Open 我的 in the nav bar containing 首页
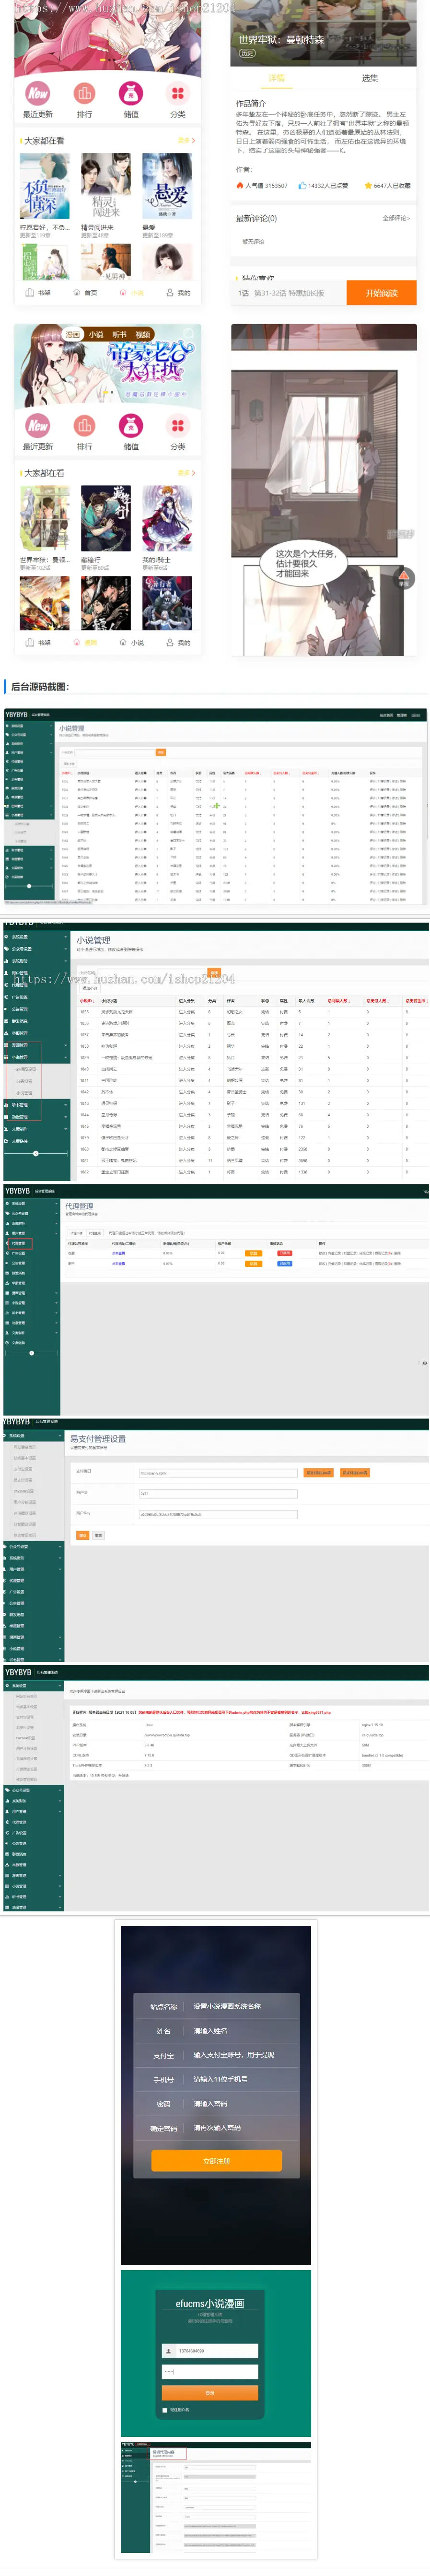Image resolution: width=430 pixels, height=2576 pixels. (x=178, y=293)
